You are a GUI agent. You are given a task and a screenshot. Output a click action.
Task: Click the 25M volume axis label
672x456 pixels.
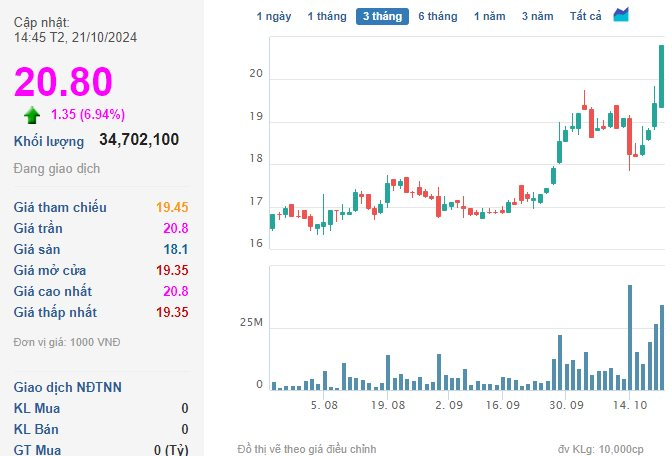(252, 322)
